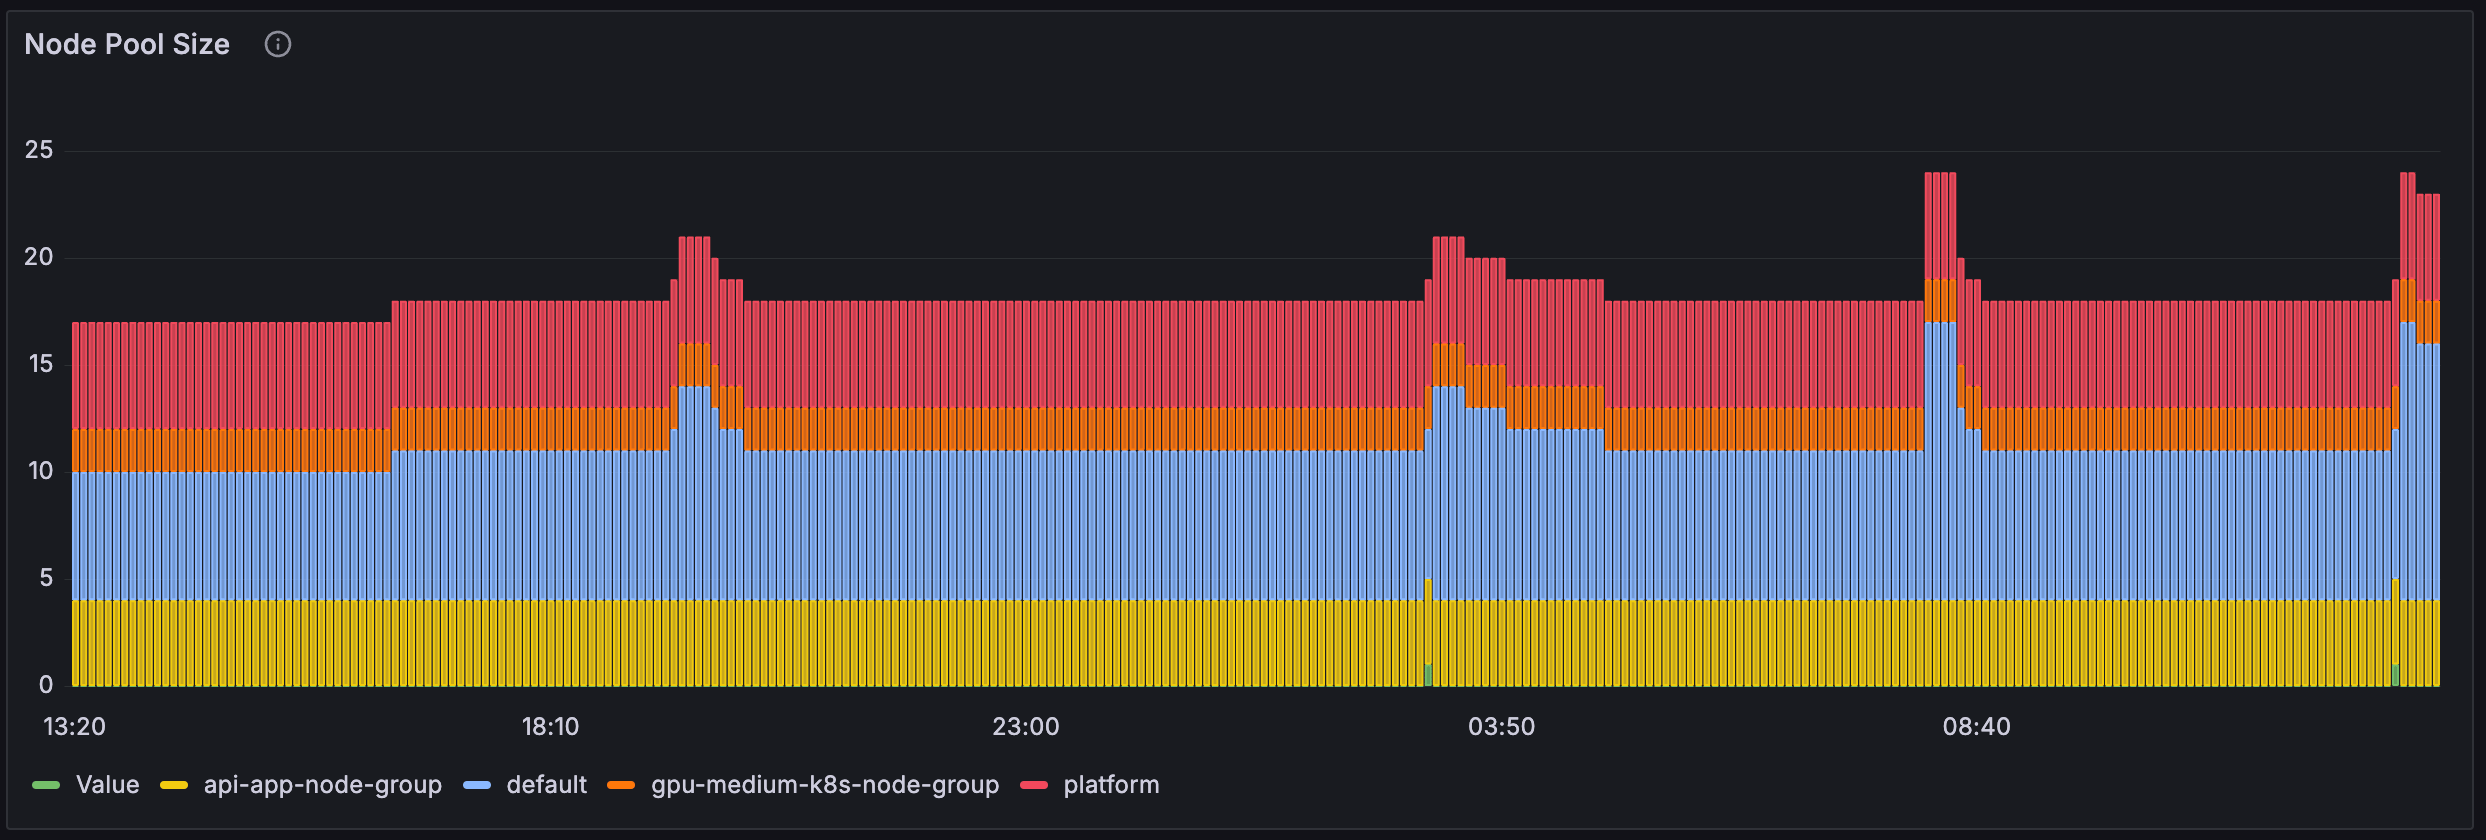
Task: Click the 23:00 time axis label
Action: [1026, 727]
